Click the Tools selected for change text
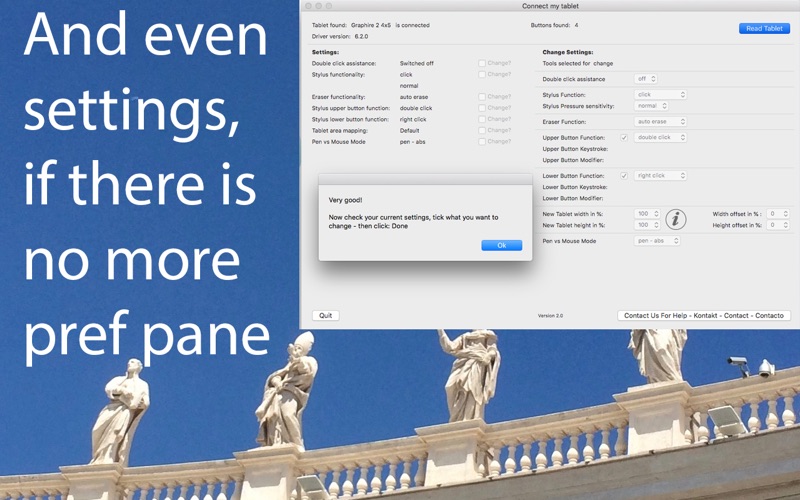This screenshot has height=500, width=800. coord(578,64)
